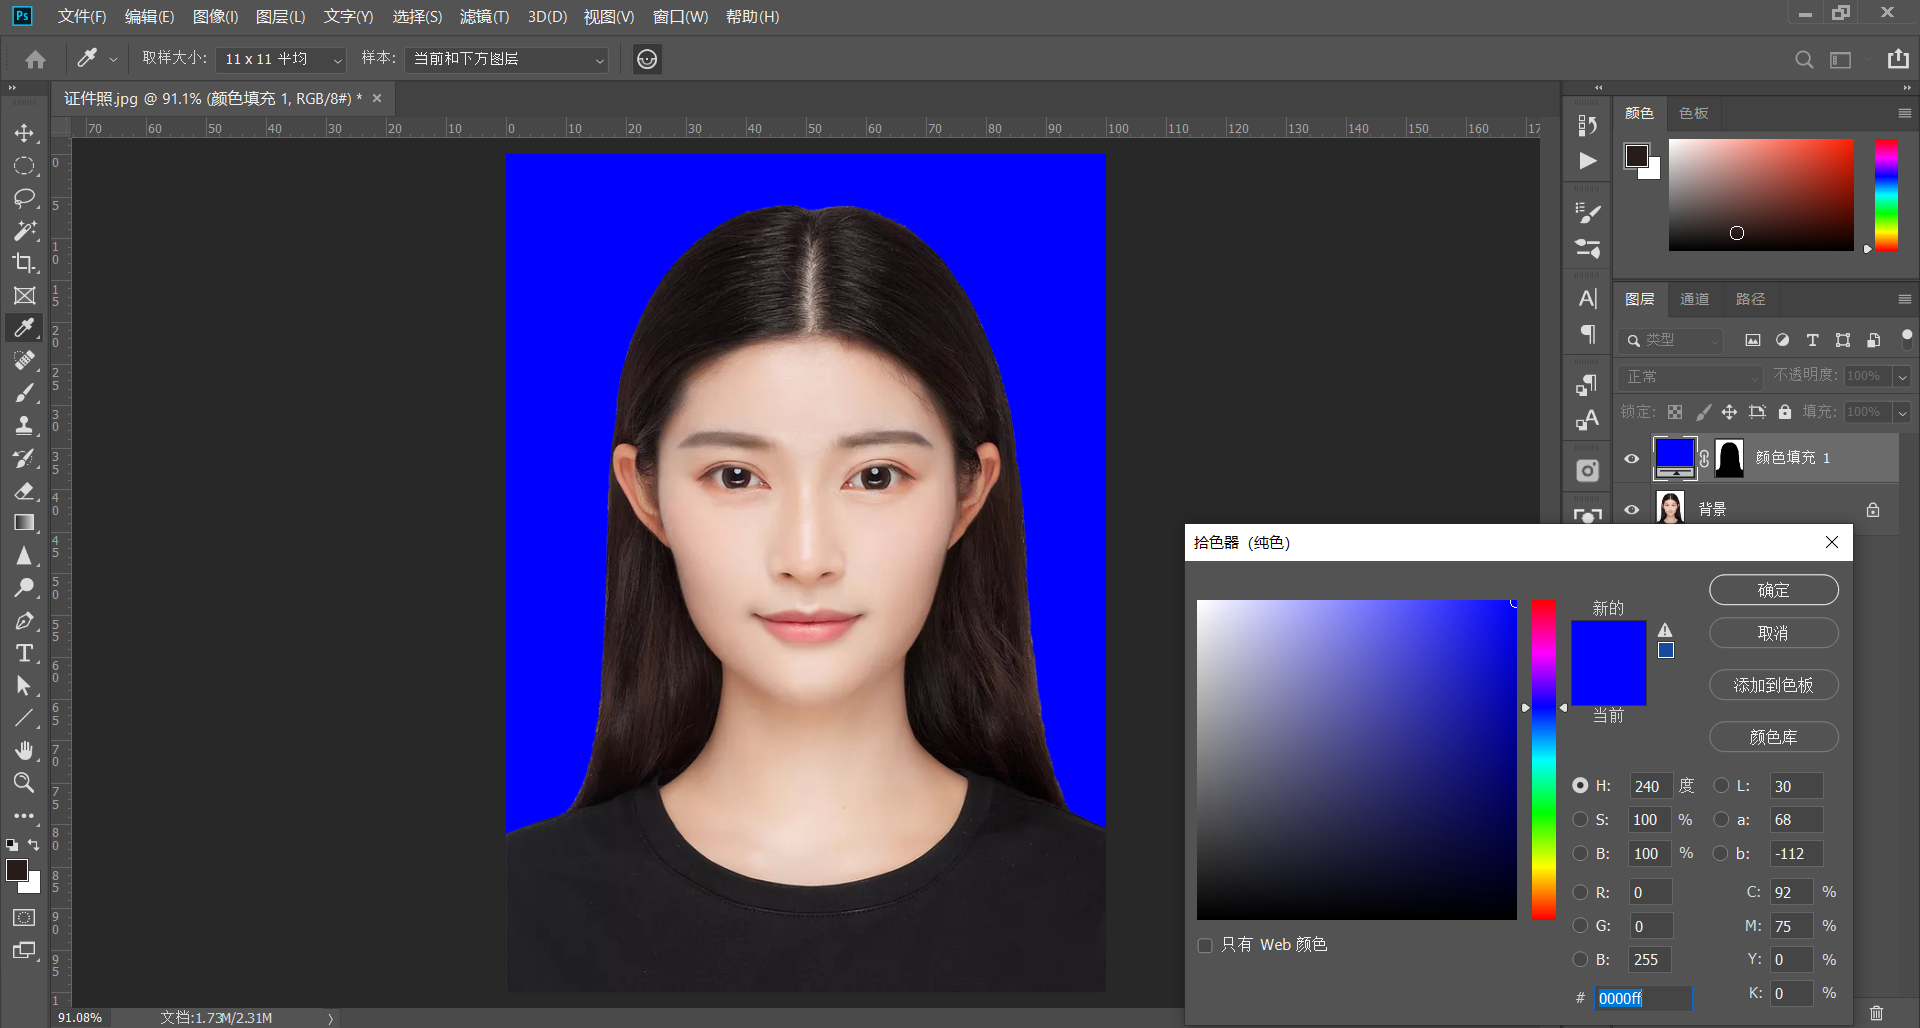Click the Share icon at top right
1920x1028 pixels.
click(1898, 59)
